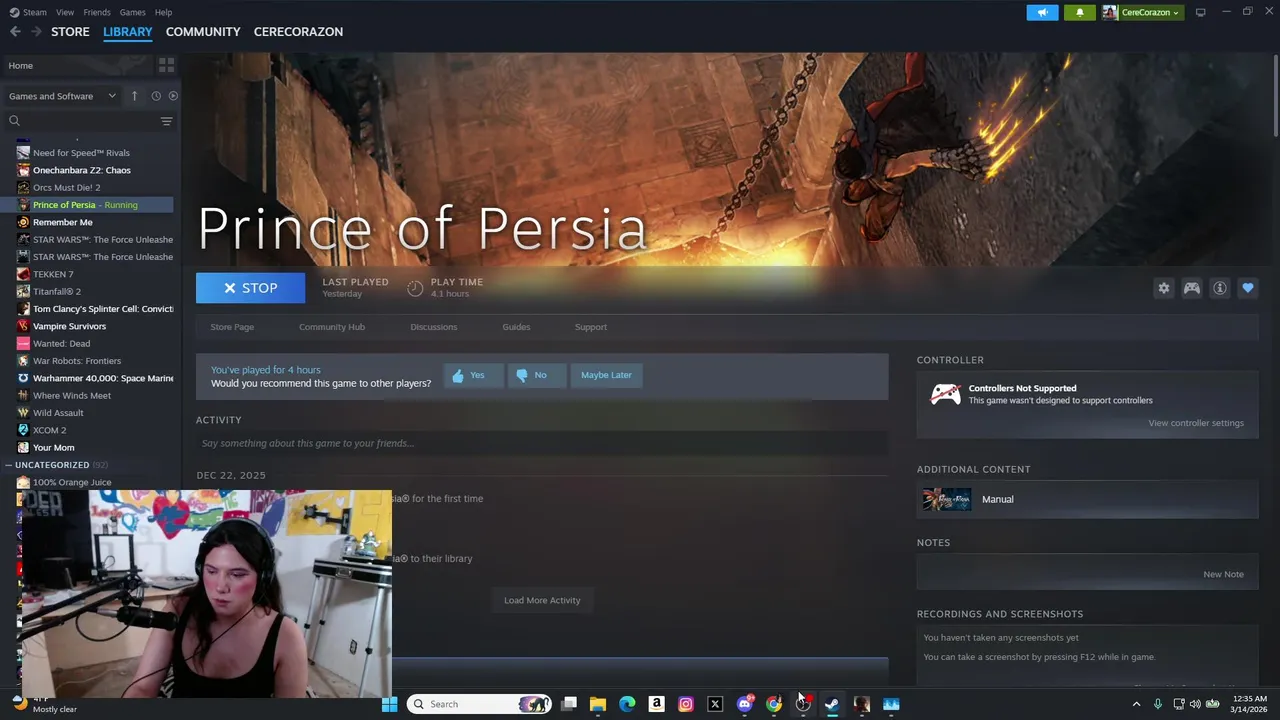The image size is (1280, 720).
Task: Open Windows Start button
Action: pos(389,704)
